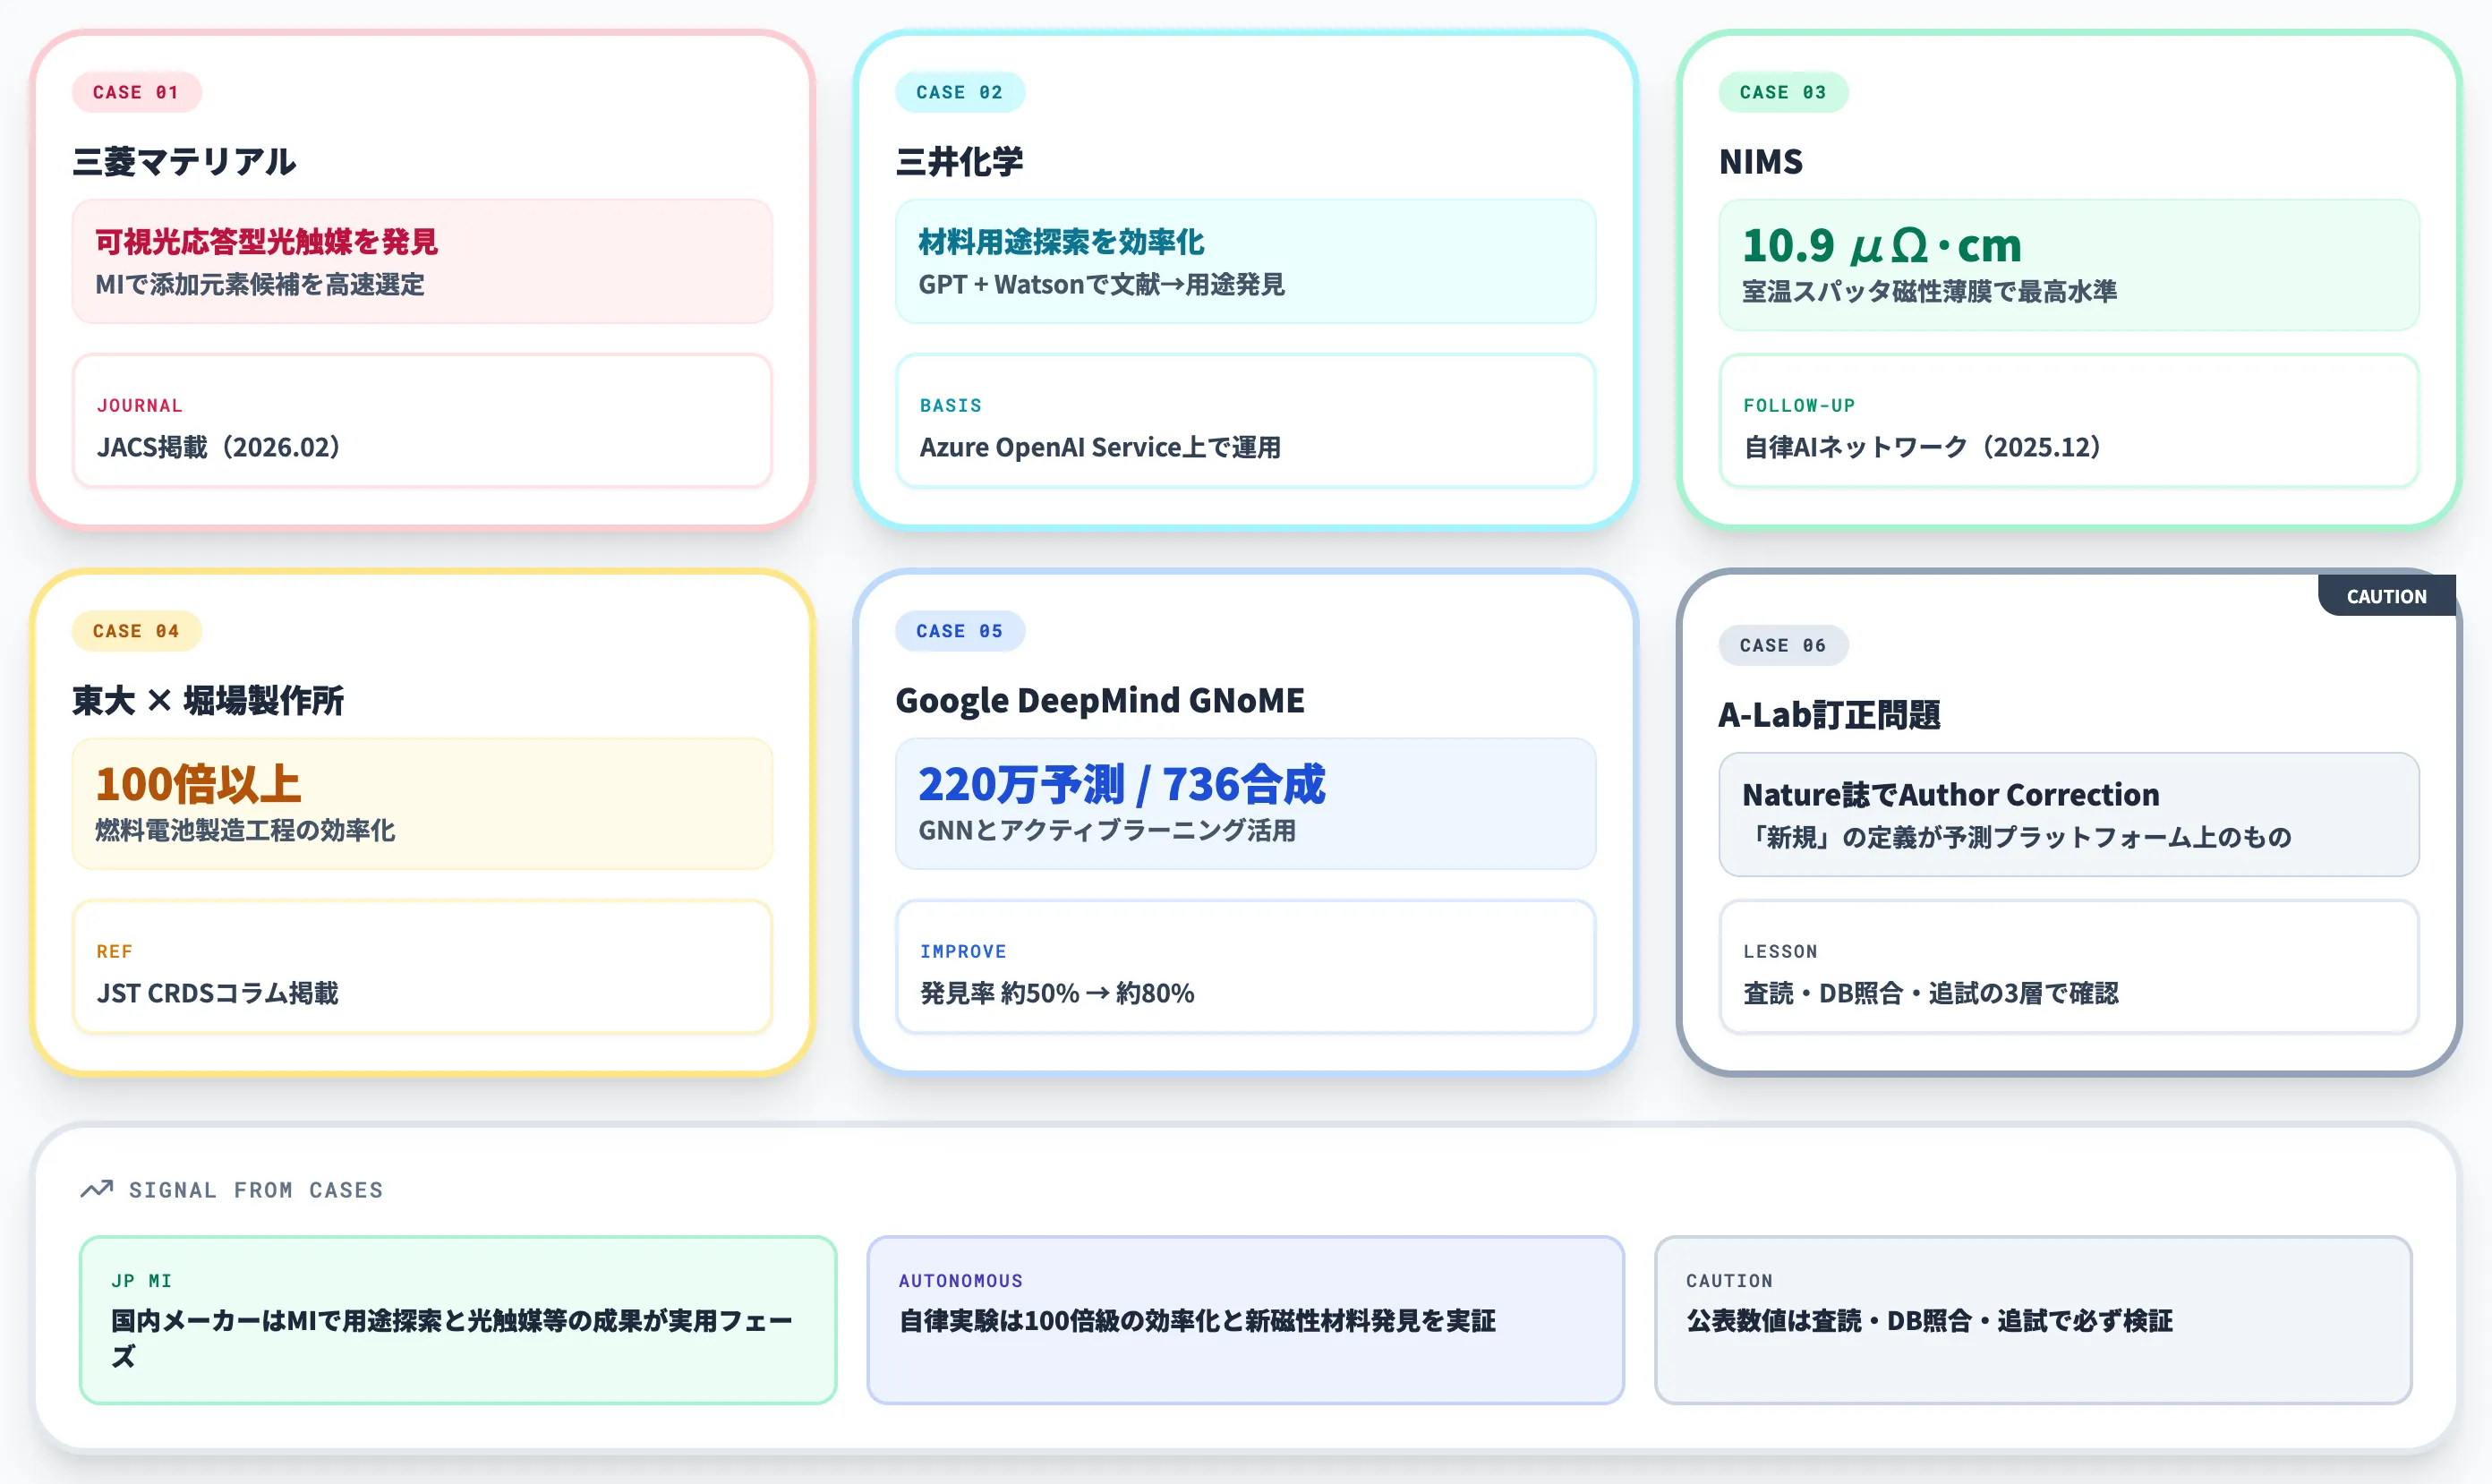Screen dimensions: 2492x1484
Task: Click the Nature誌でAuthor Correction text
Action: [x=1950, y=794]
